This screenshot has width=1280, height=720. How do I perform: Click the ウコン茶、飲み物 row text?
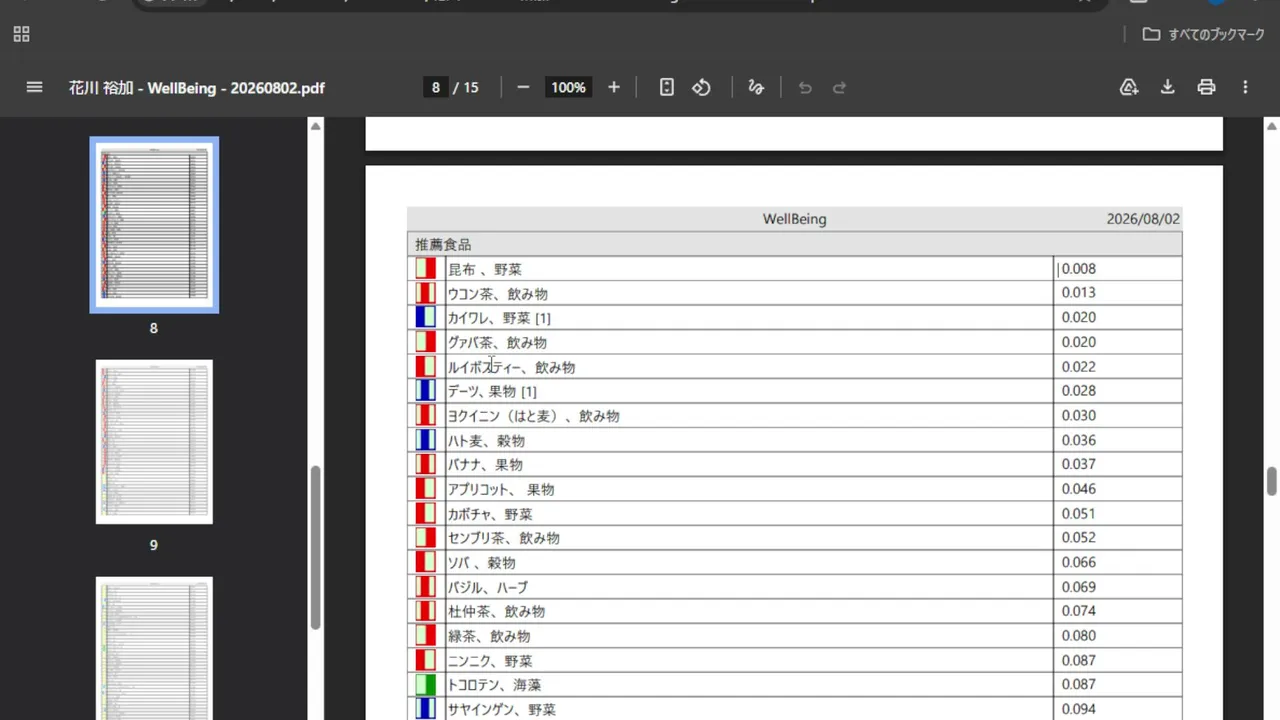497,293
